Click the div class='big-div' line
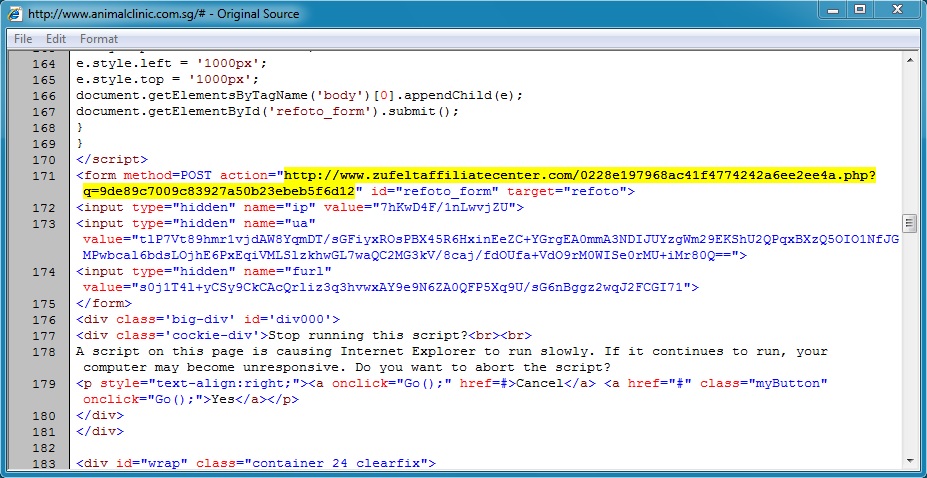The height and width of the screenshot is (478, 927). (x=208, y=320)
